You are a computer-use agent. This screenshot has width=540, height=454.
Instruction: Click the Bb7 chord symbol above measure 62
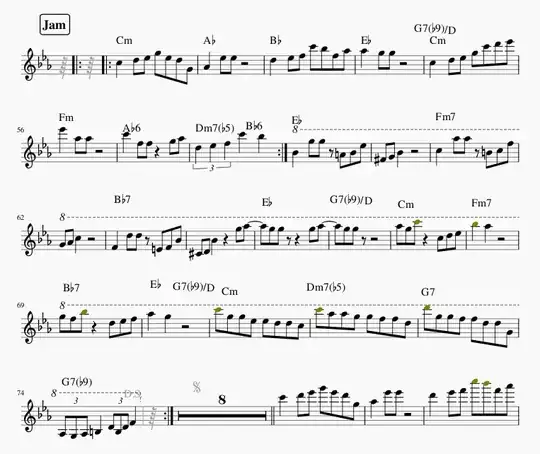[x=122, y=199]
